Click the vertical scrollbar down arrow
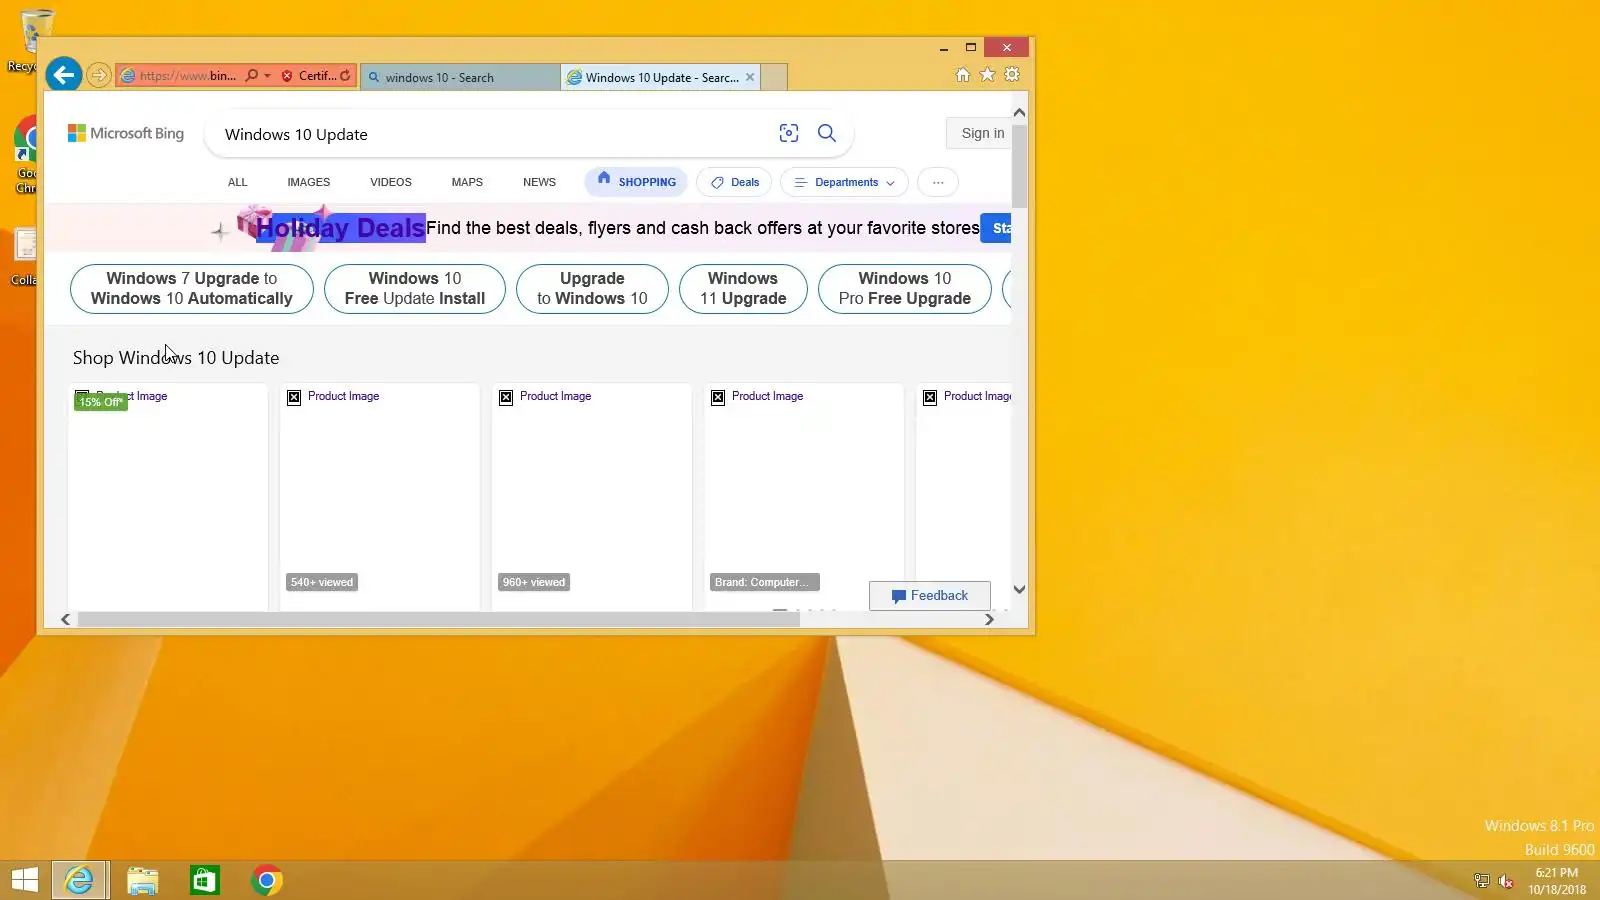Image resolution: width=1600 pixels, height=900 pixels. point(1019,589)
